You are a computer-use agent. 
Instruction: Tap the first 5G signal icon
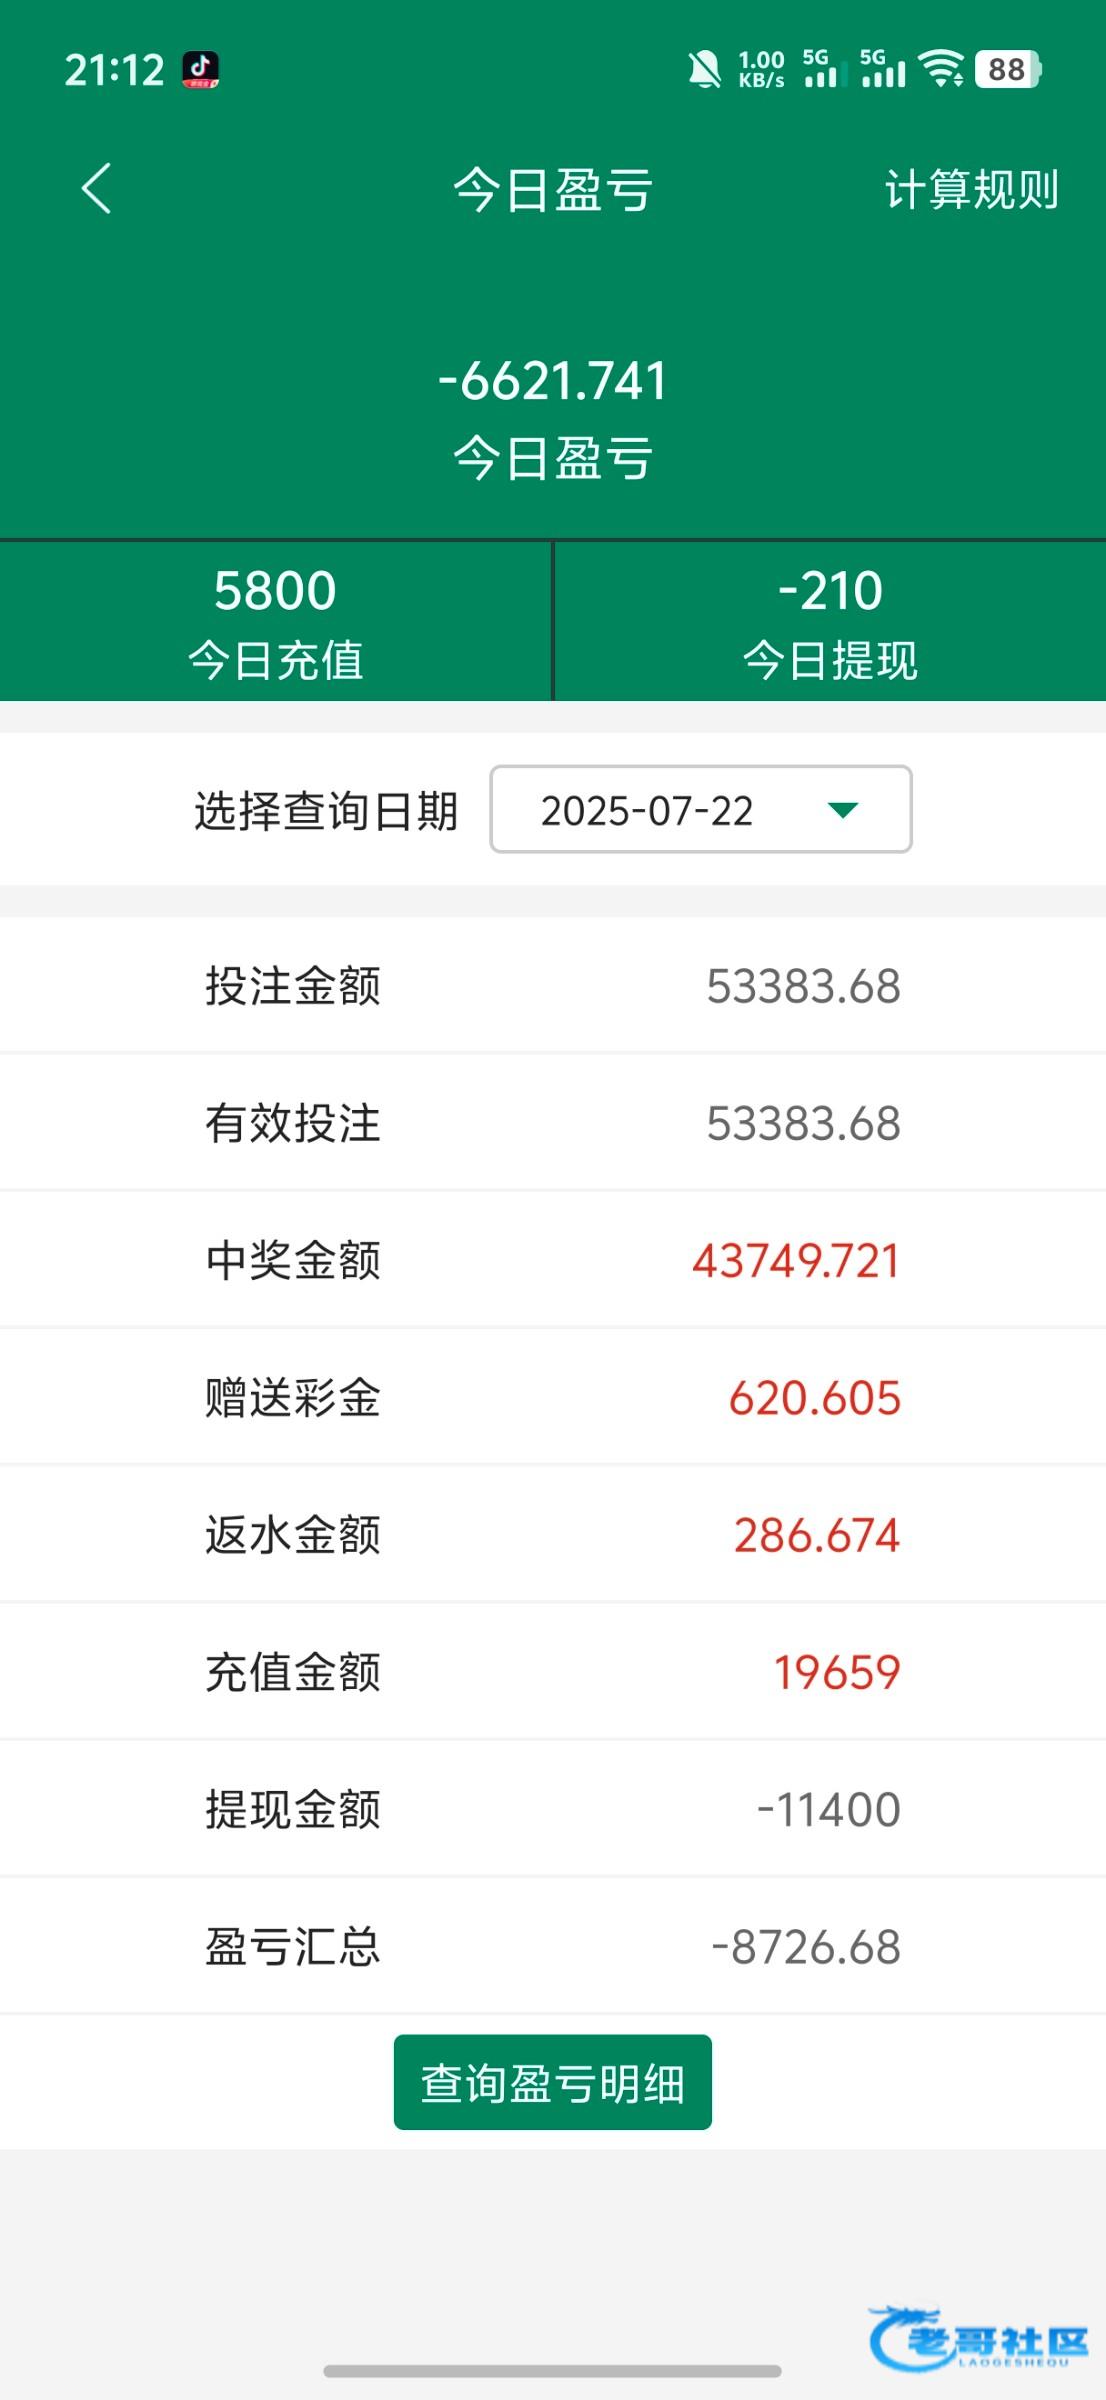tap(819, 69)
